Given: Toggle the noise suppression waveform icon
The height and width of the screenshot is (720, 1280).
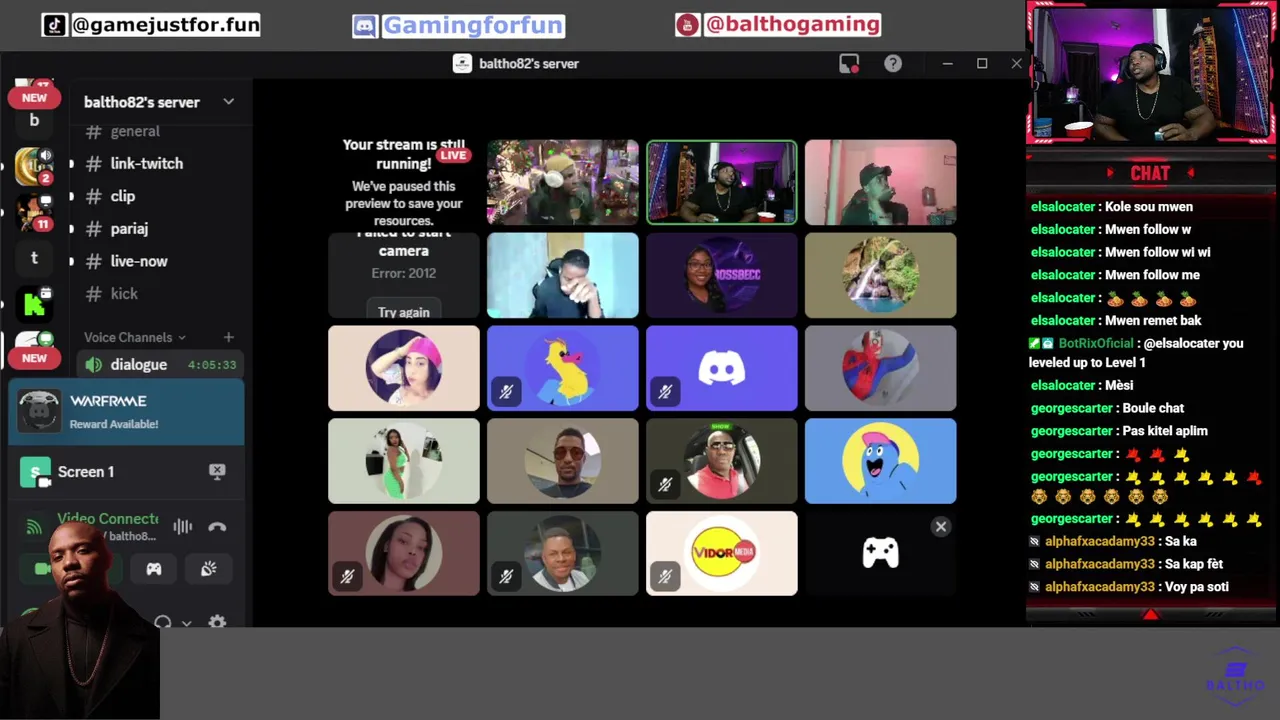Looking at the screenshot, I should point(182,527).
